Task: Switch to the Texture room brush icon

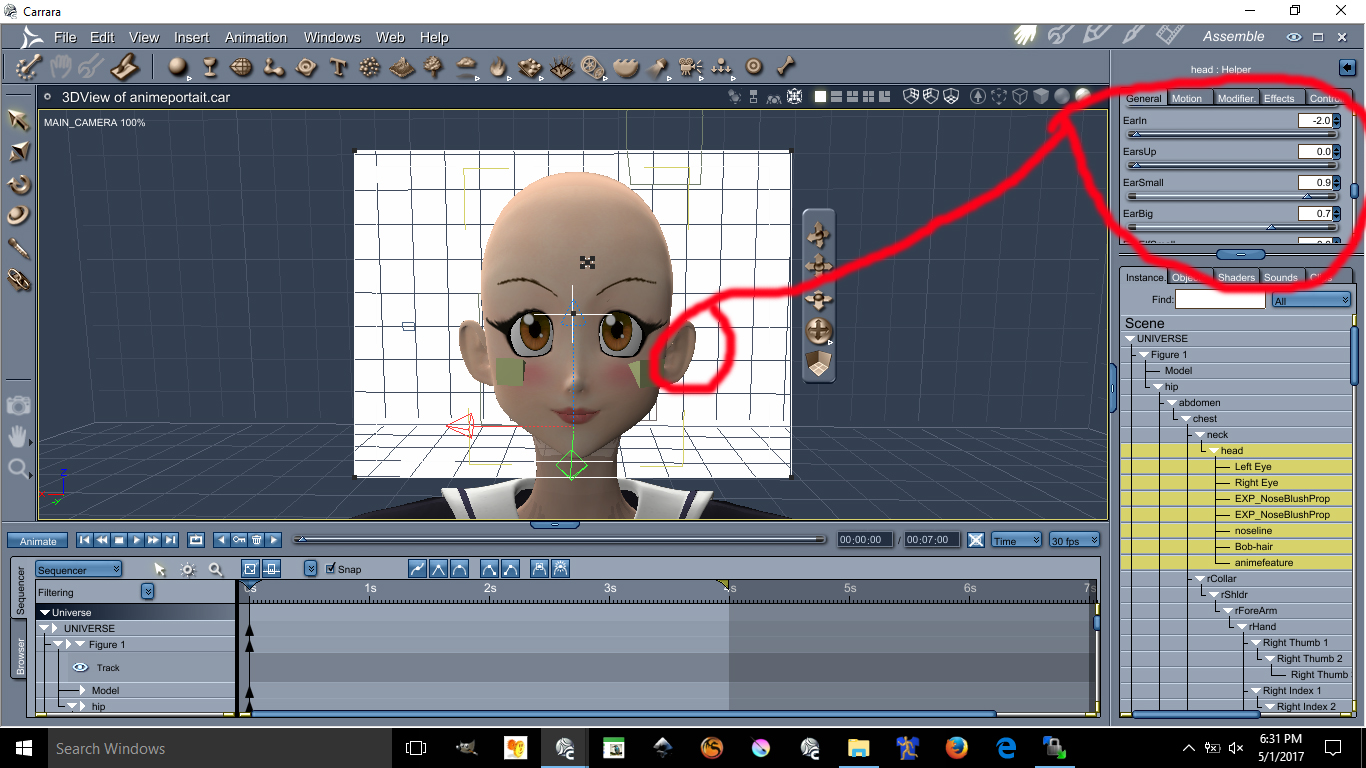Action: tap(1132, 36)
